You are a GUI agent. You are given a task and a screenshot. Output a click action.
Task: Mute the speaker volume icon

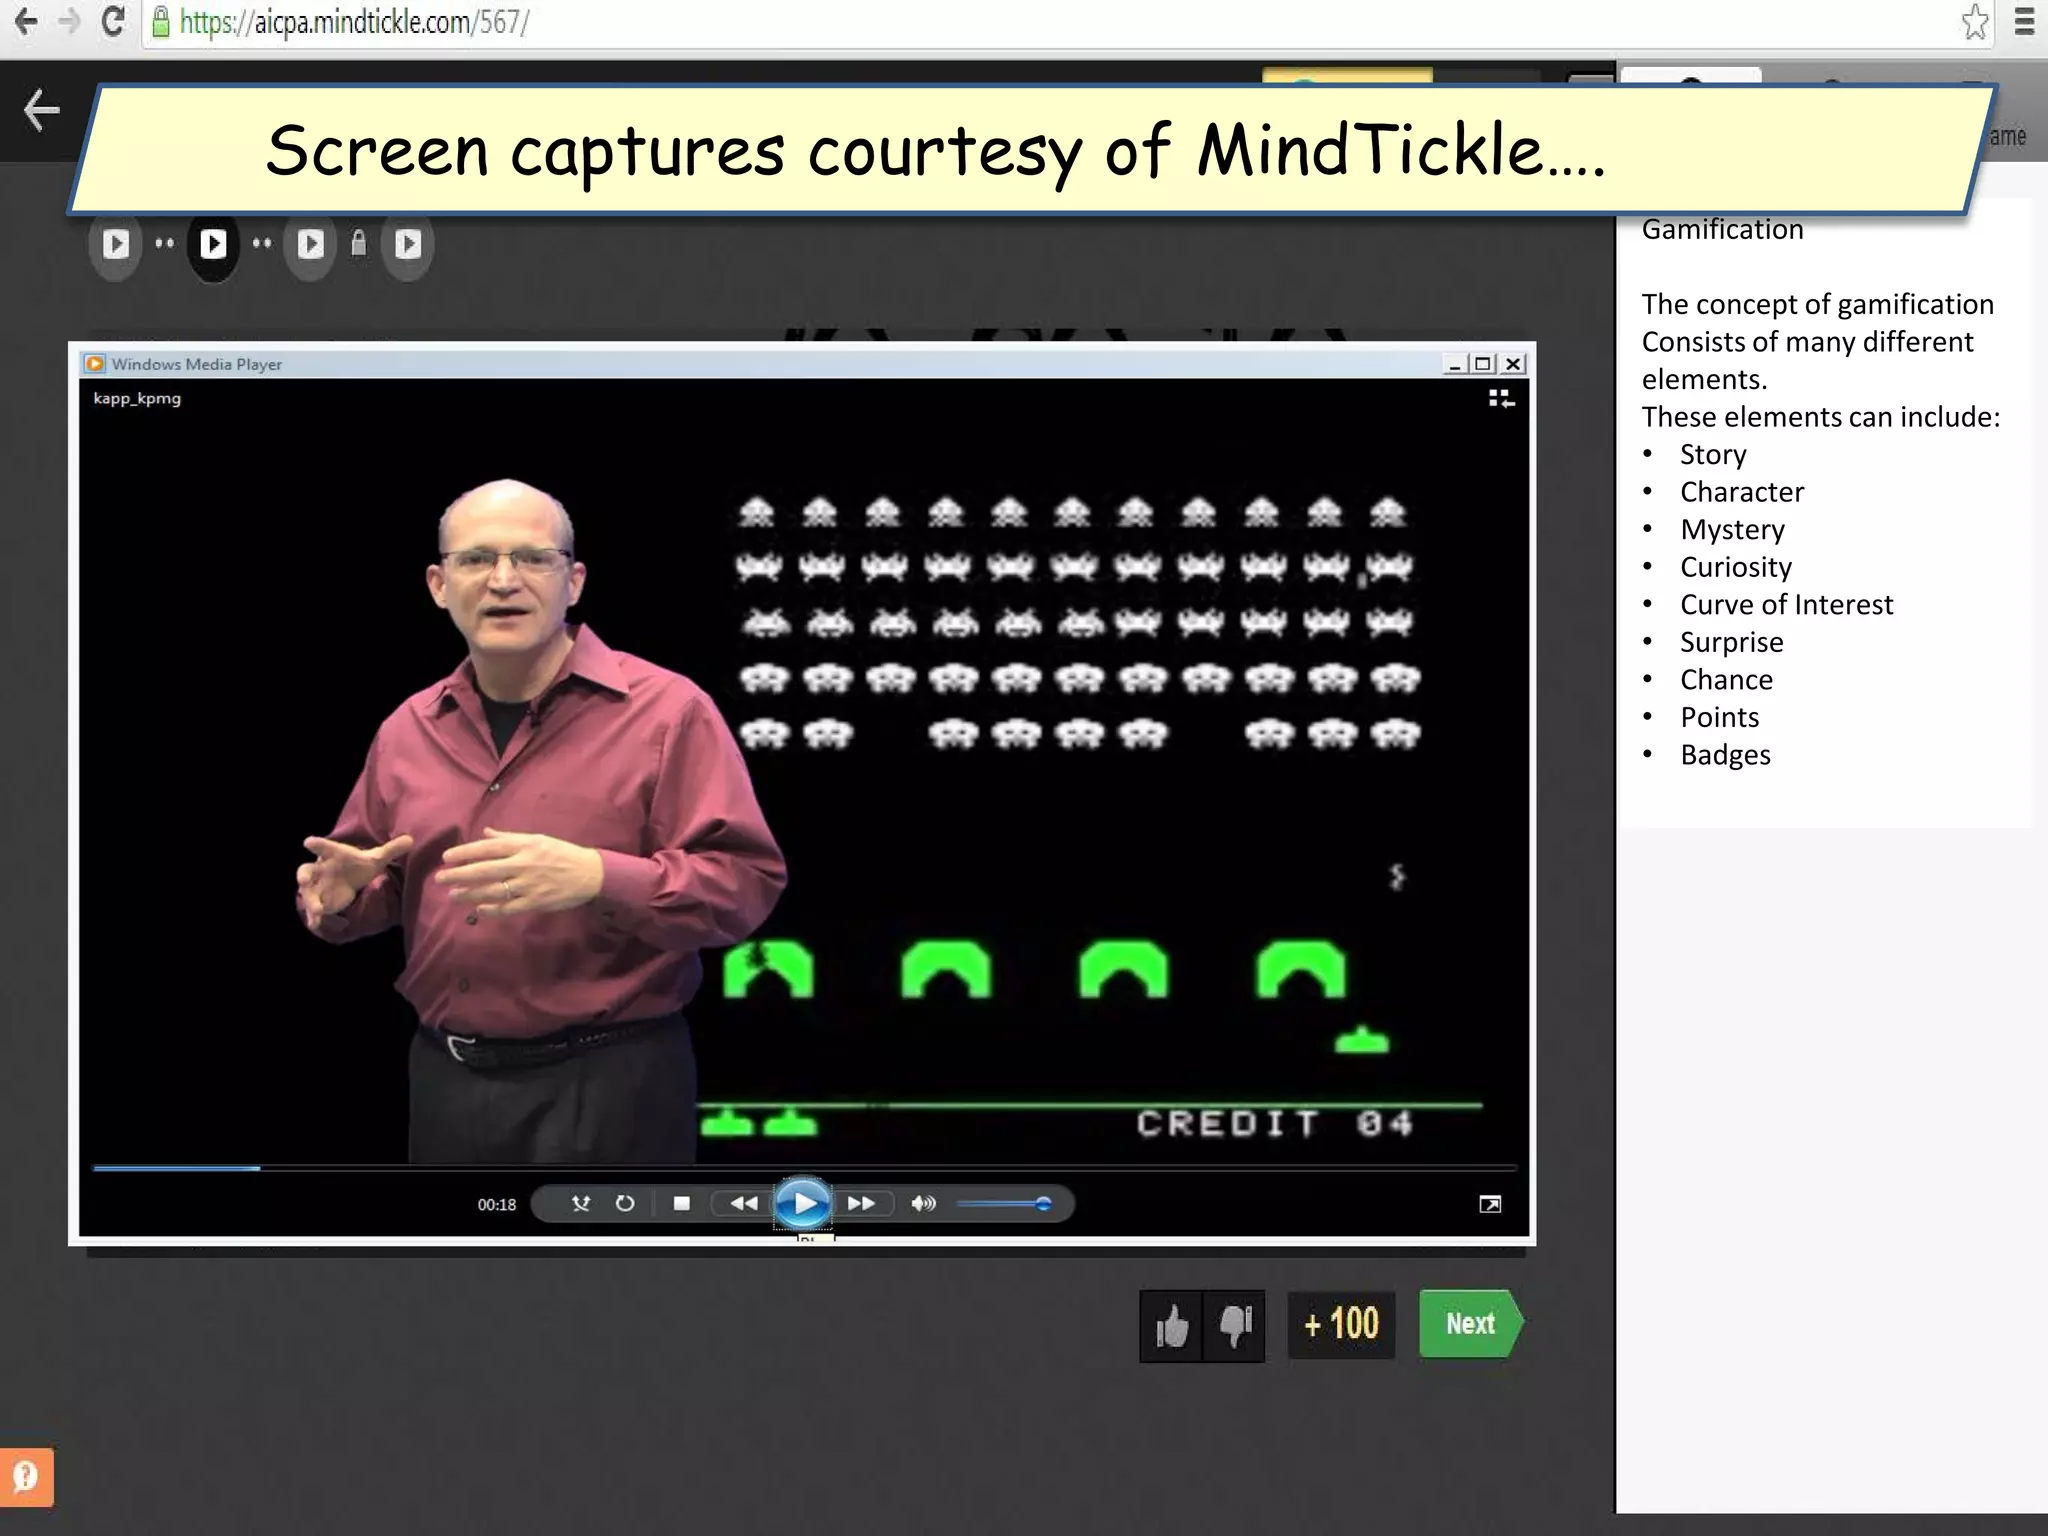[x=922, y=1203]
